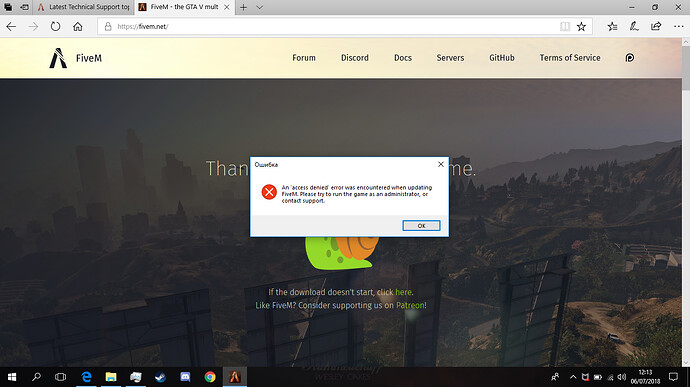
Task: Open the browser Settings and more menu
Action: tap(678, 26)
